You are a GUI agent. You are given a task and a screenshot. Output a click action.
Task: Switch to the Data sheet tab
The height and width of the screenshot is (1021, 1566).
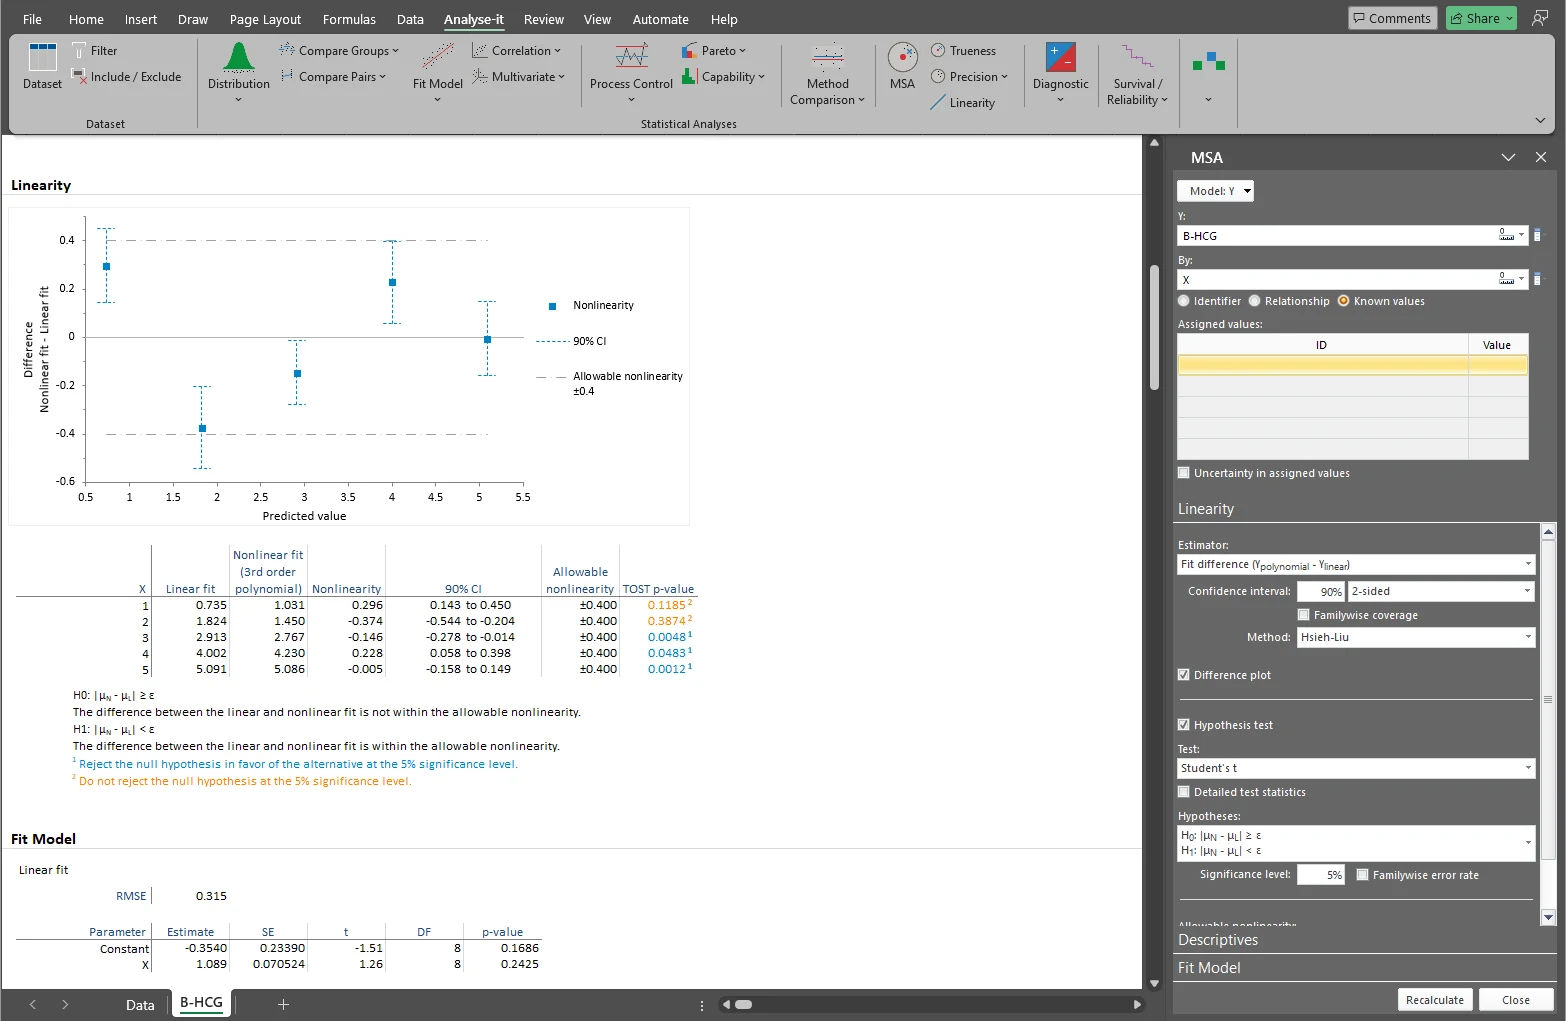click(x=140, y=1005)
